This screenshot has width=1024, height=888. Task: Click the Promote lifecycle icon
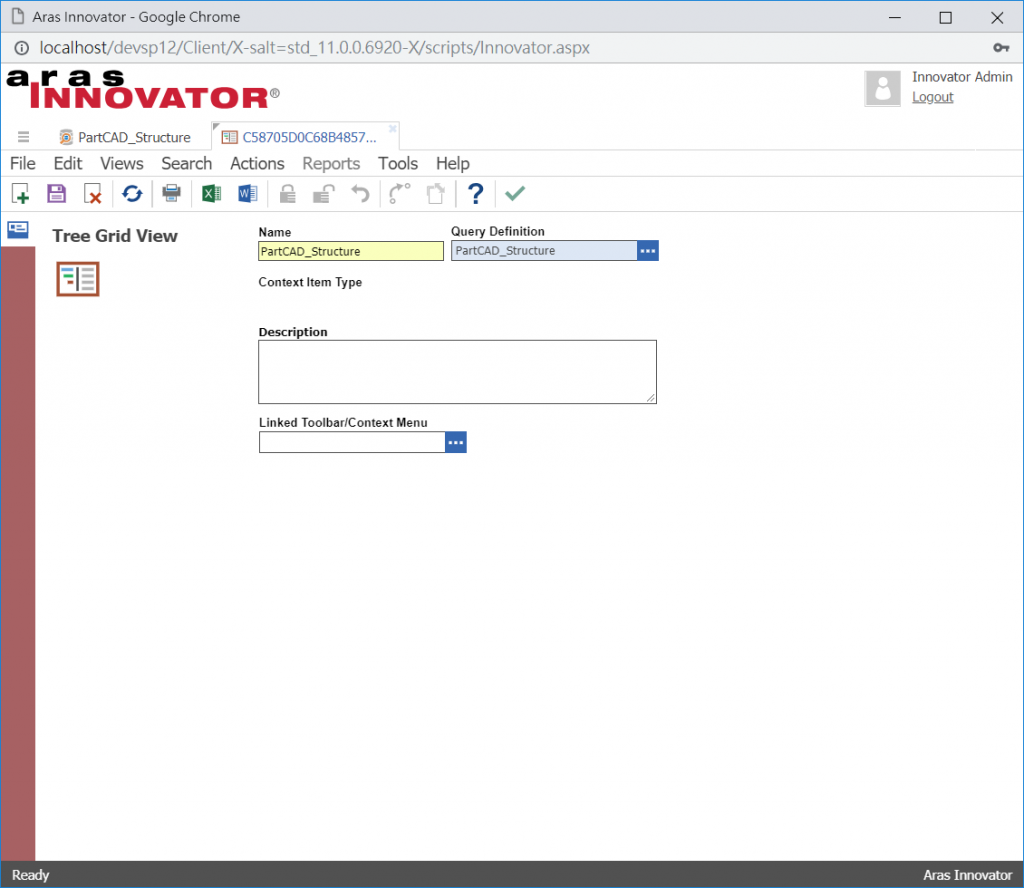(399, 194)
